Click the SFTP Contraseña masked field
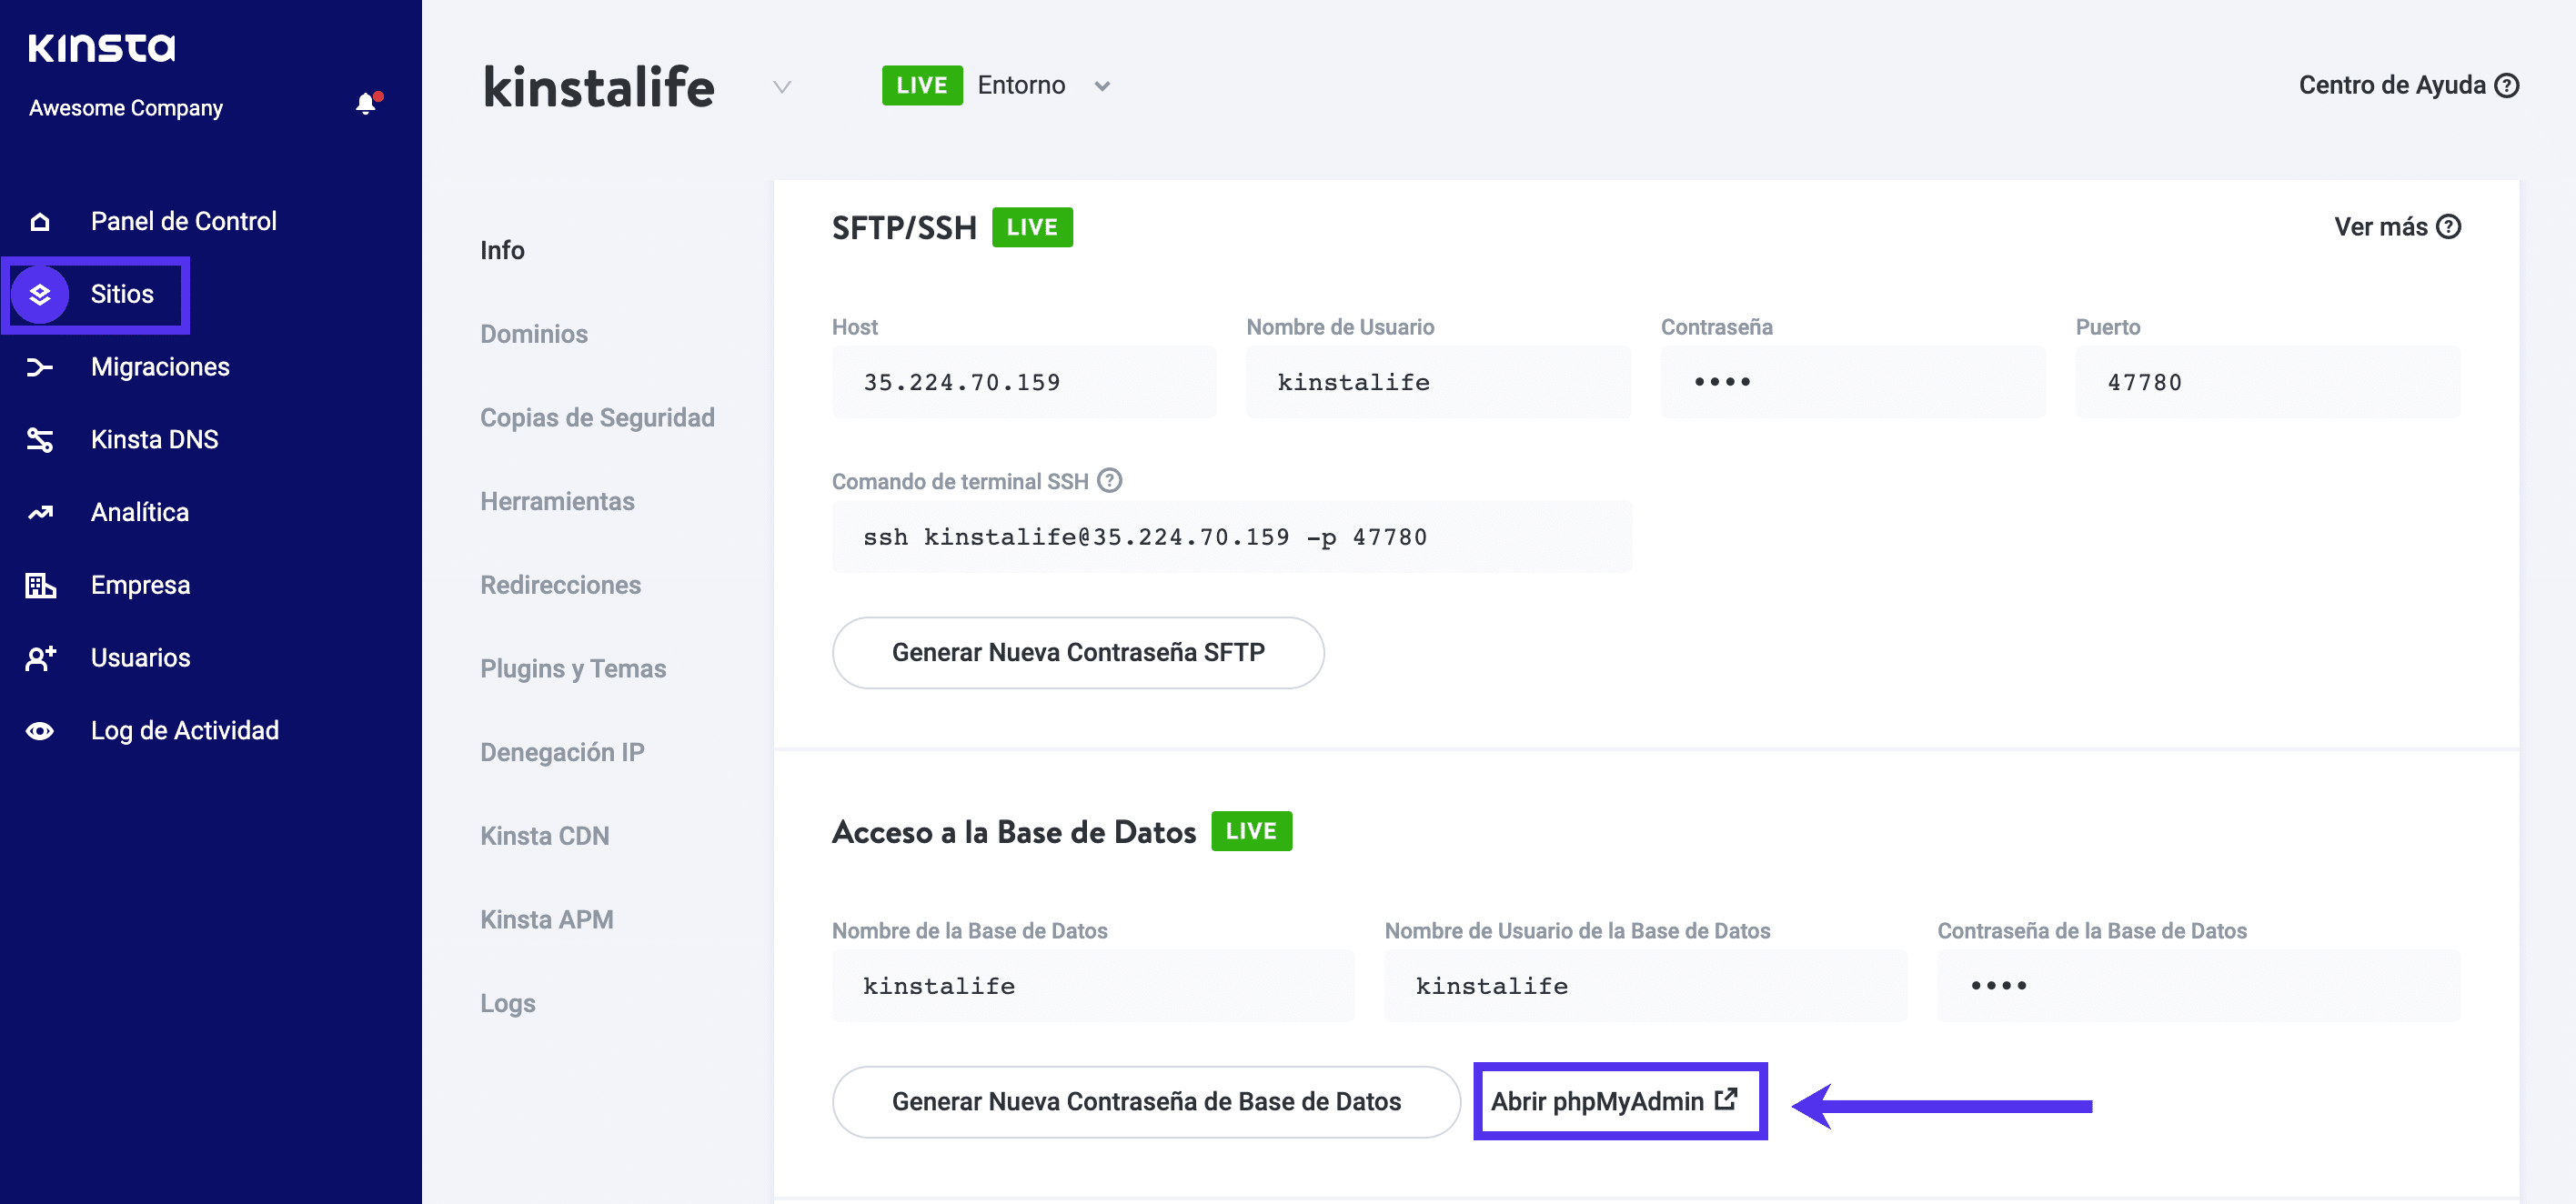2576x1204 pixels. pyautogui.click(x=1852, y=383)
